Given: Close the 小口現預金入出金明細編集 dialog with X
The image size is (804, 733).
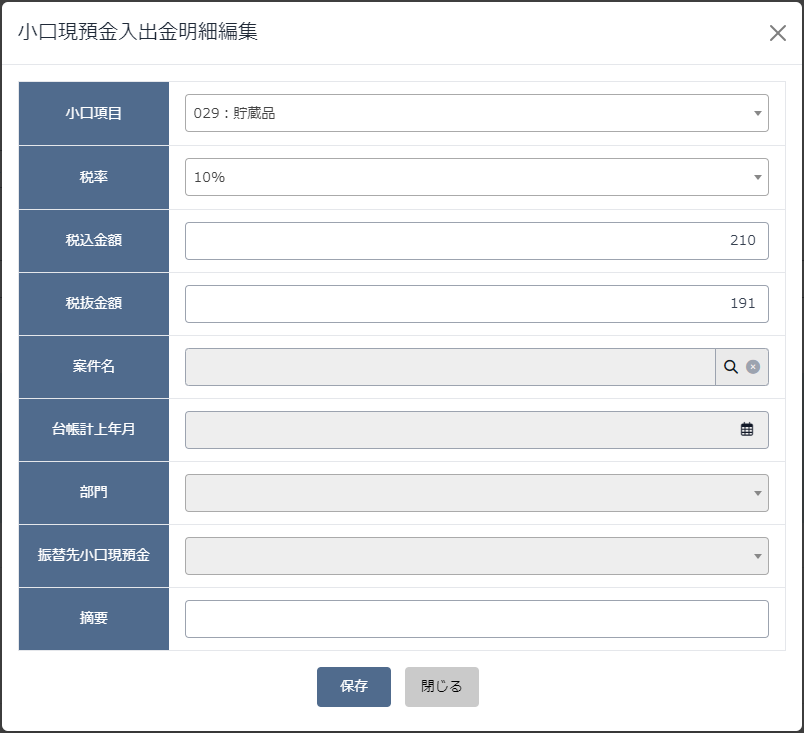Looking at the screenshot, I should 778,33.
